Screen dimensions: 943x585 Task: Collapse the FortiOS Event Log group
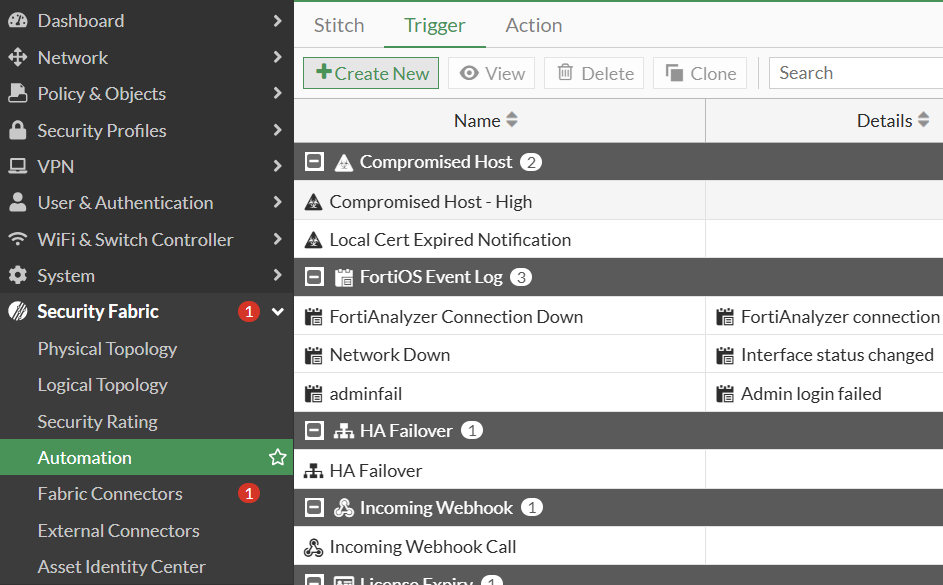[314, 277]
